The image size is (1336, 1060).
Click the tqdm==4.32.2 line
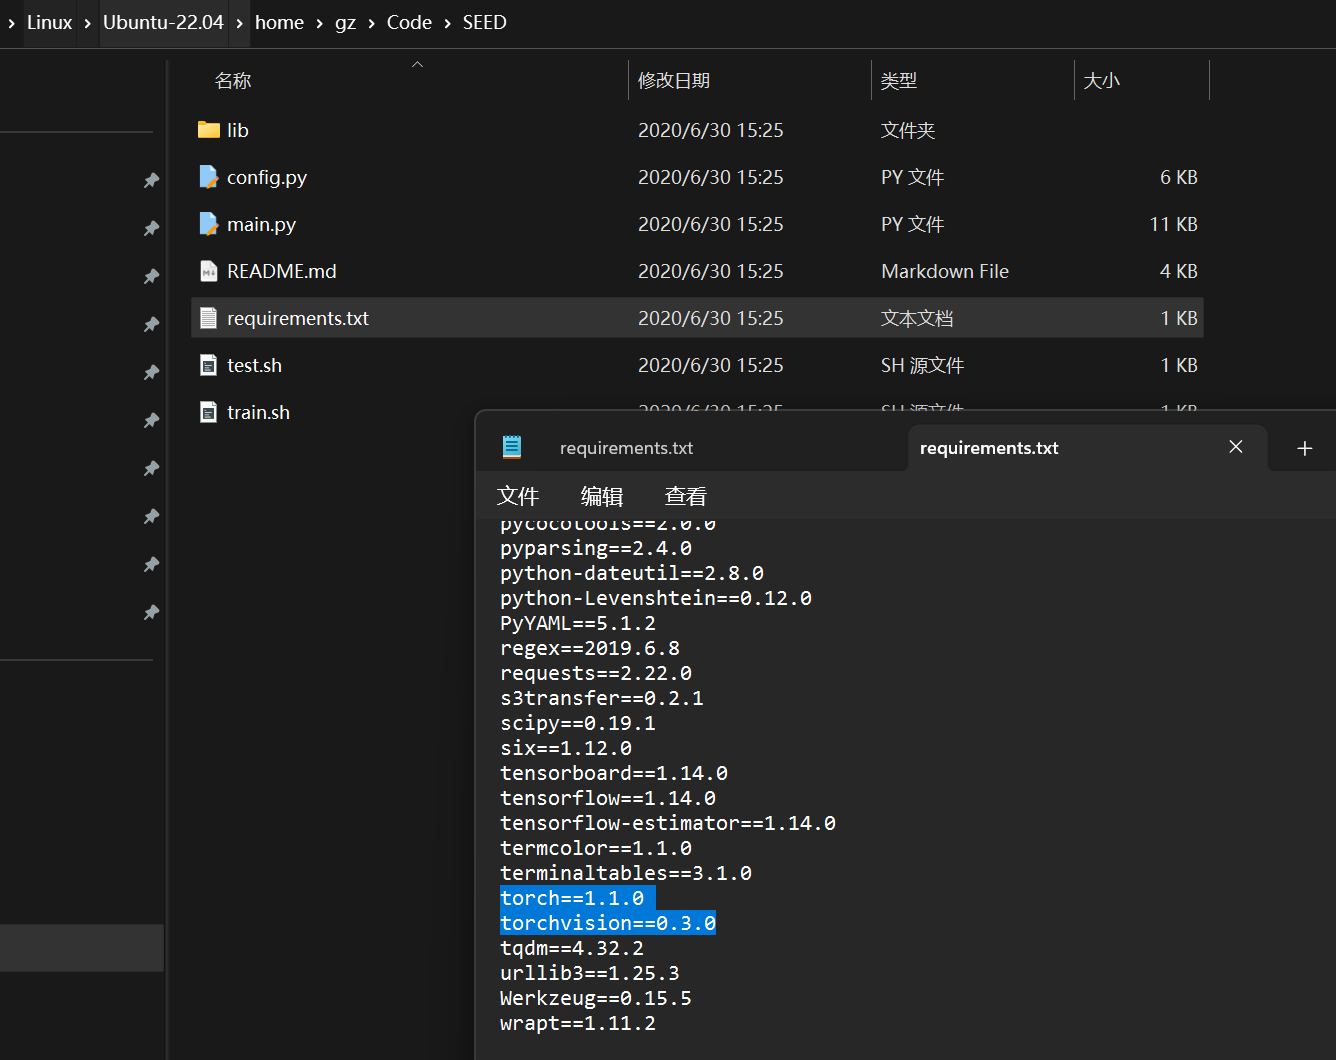[x=572, y=948]
